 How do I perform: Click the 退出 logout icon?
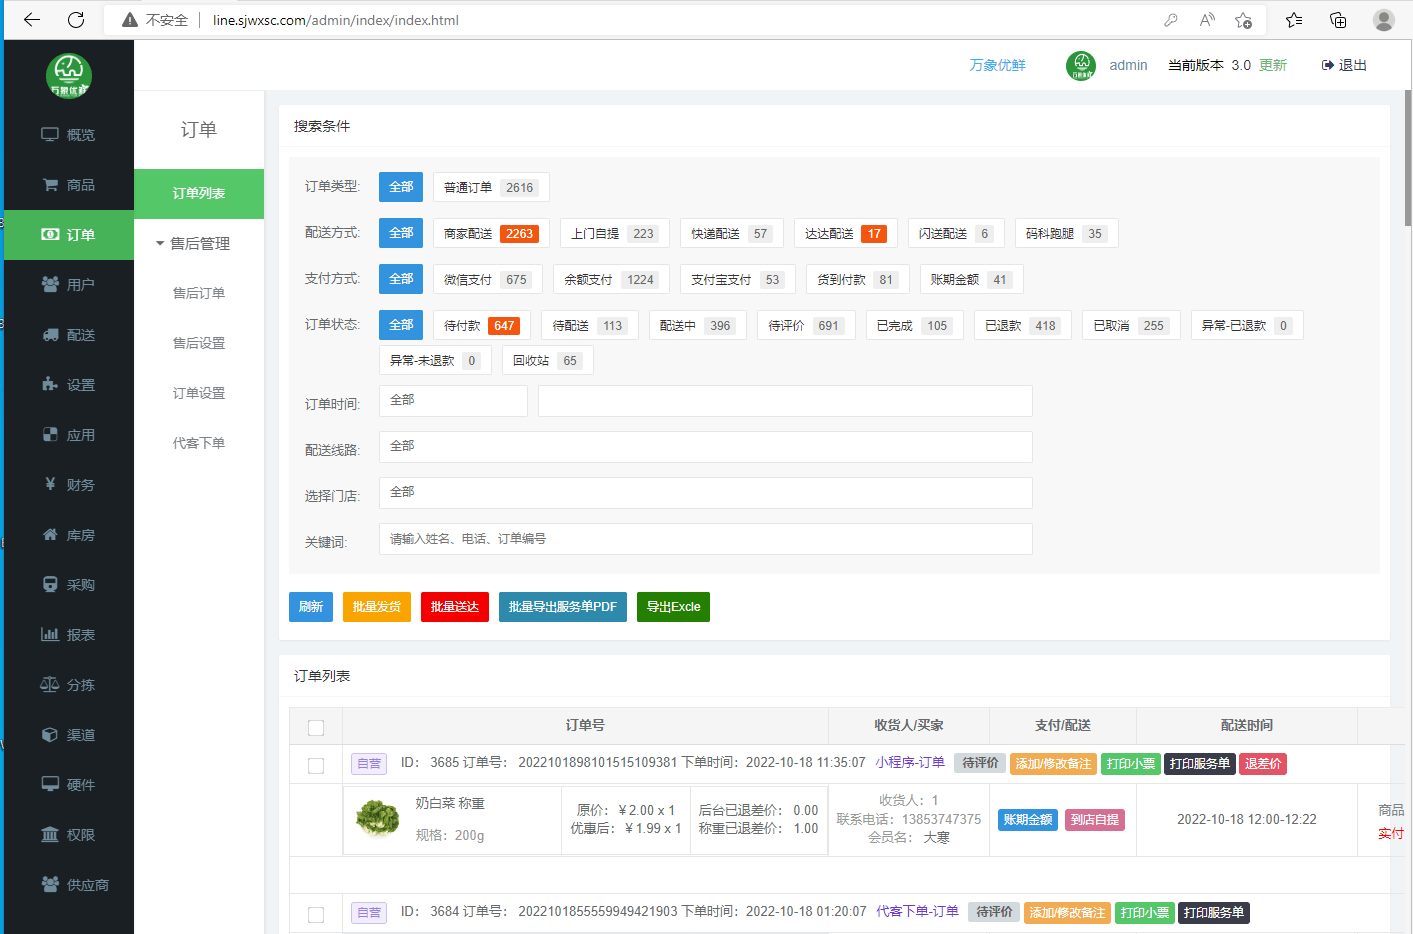click(x=1328, y=65)
